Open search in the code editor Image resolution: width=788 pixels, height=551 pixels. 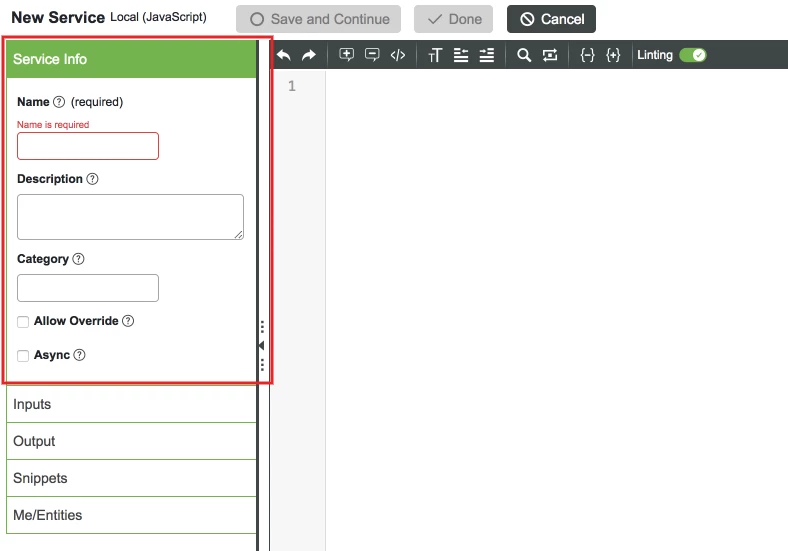524,55
